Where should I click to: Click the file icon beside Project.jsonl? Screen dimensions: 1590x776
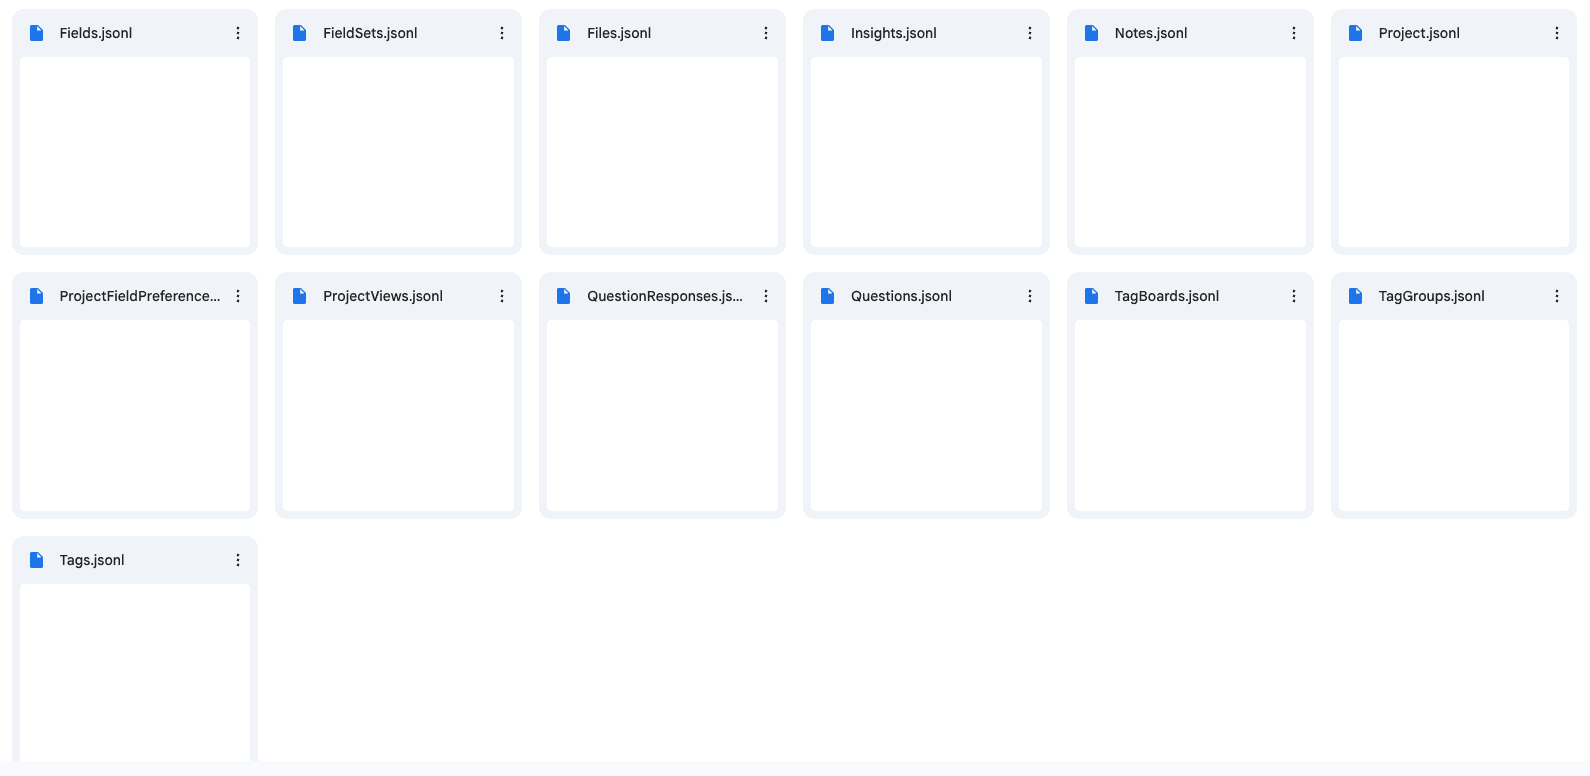click(1356, 33)
